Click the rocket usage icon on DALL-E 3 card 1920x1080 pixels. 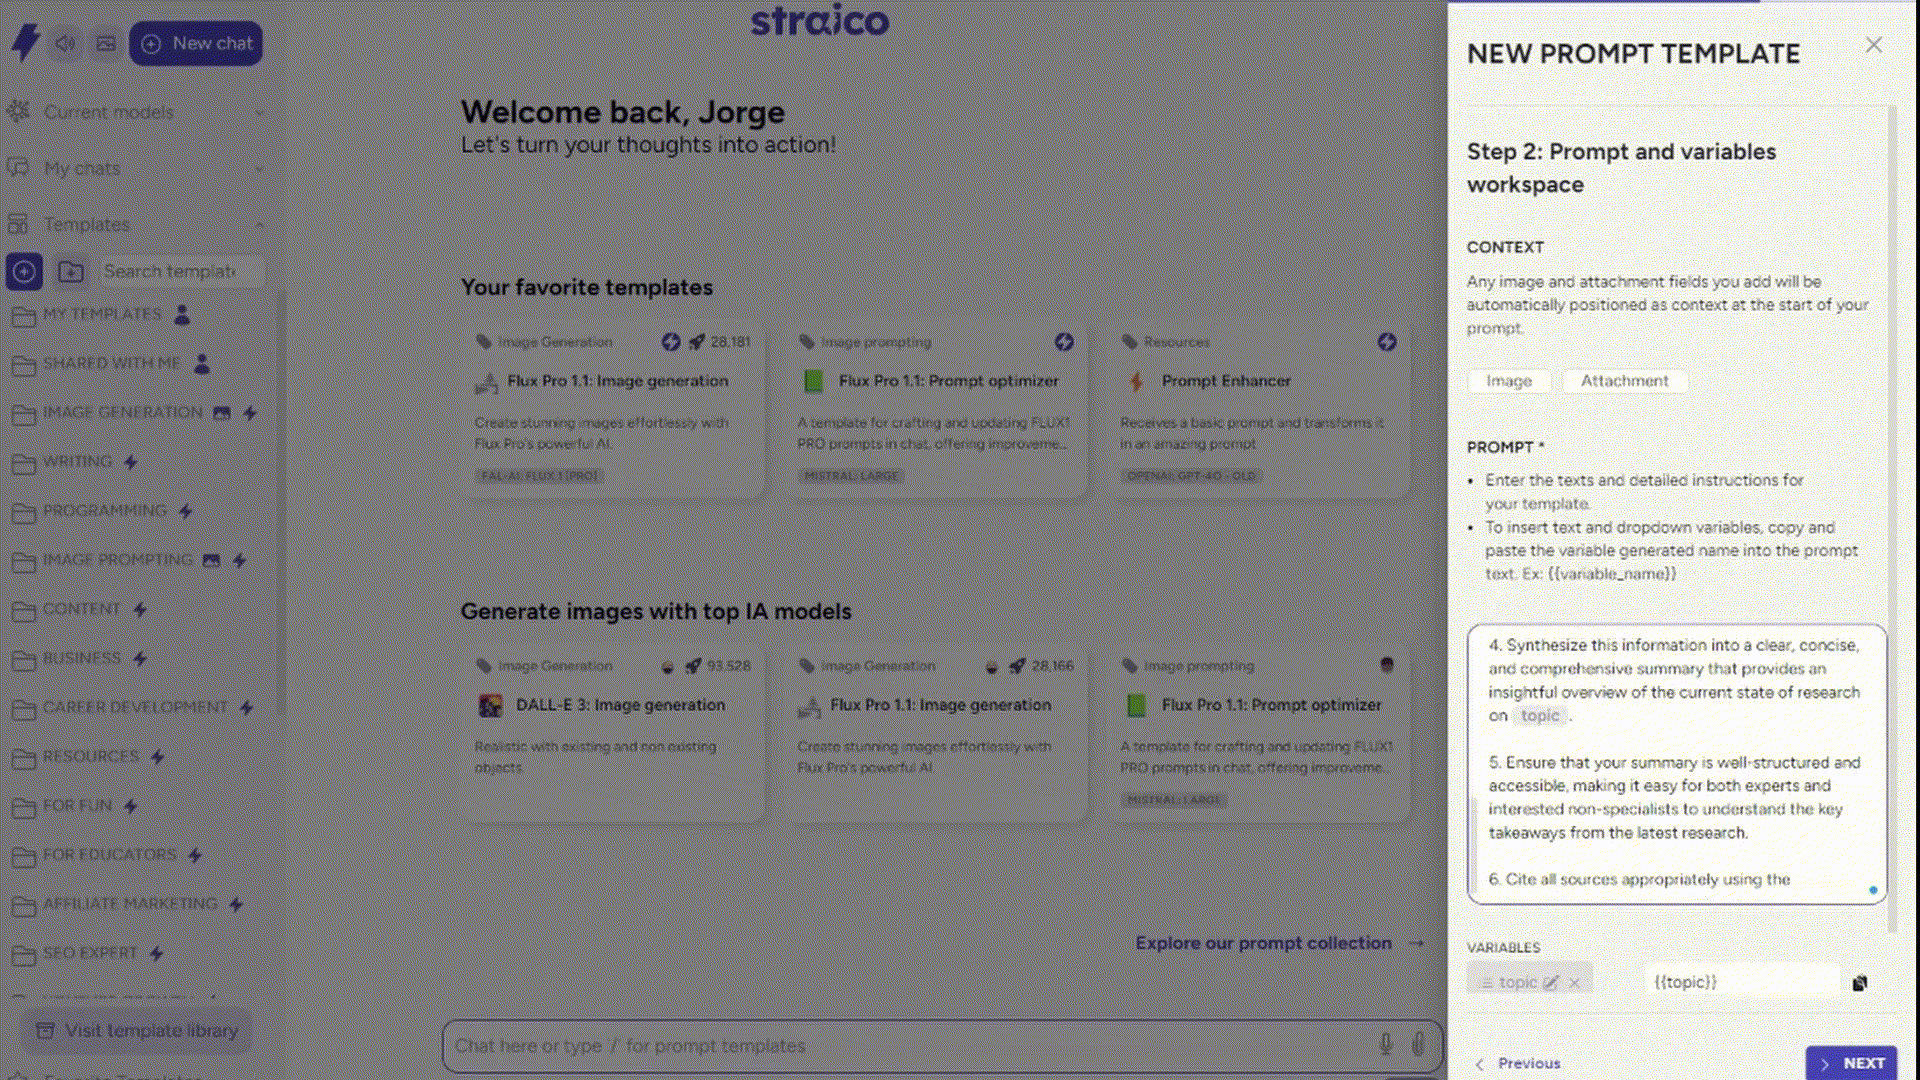pyautogui.click(x=693, y=666)
